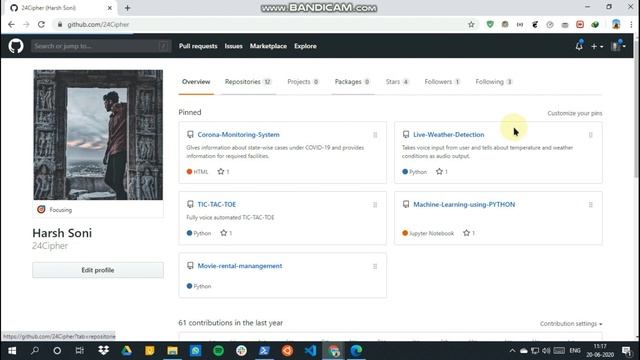Screen dimensions: 640x360
Task: Open the TIC-TAC-TOE repository
Action: point(217,204)
